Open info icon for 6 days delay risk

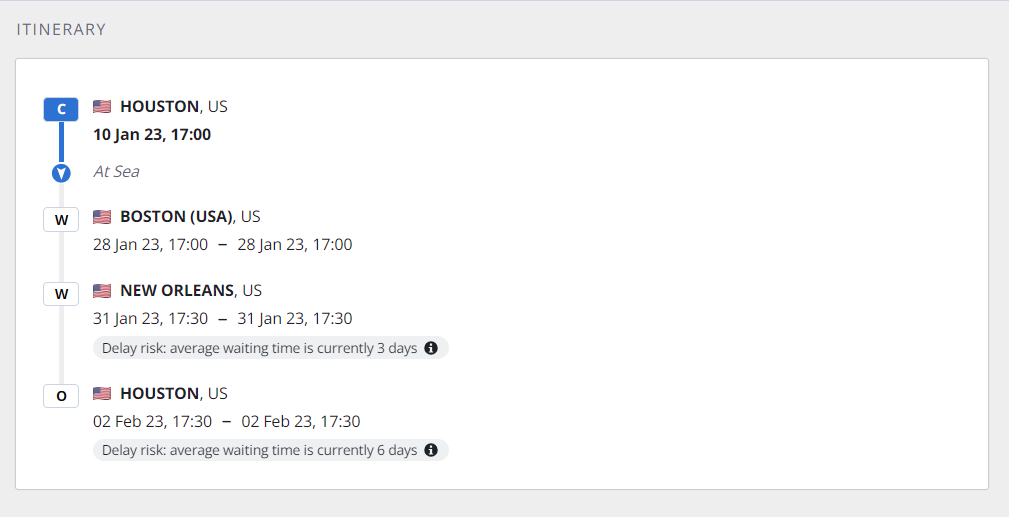point(431,450)
